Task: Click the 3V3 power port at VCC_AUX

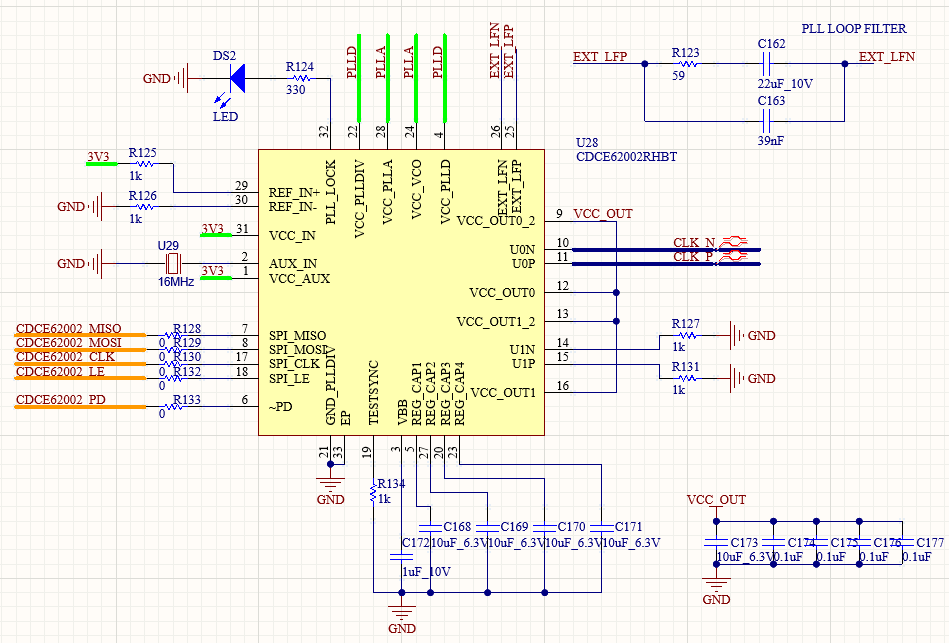Action: pyautogui.click(x=215, y=271)
